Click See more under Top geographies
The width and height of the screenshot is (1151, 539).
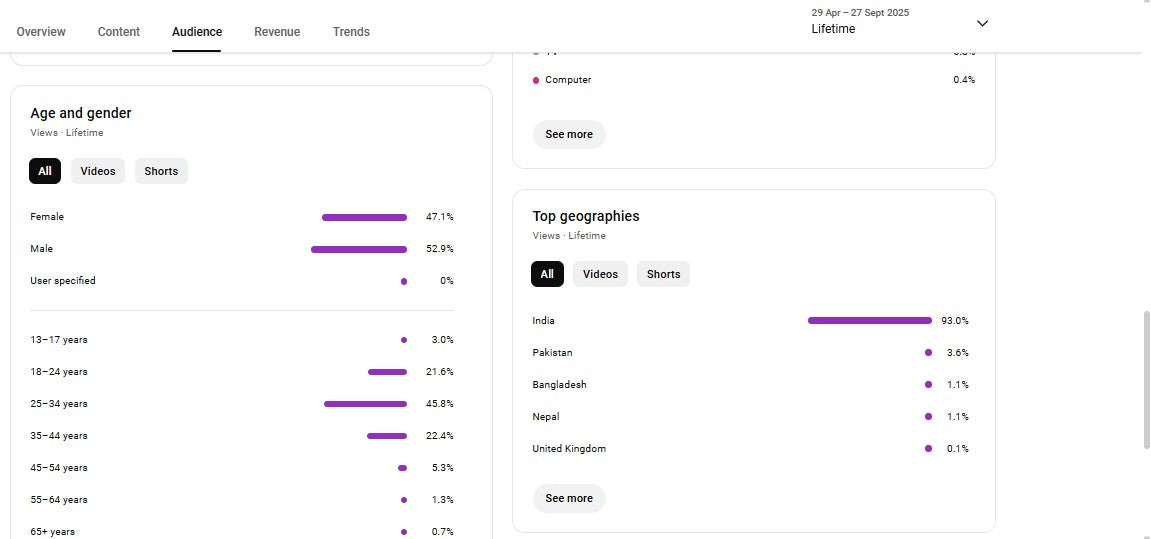569,498
